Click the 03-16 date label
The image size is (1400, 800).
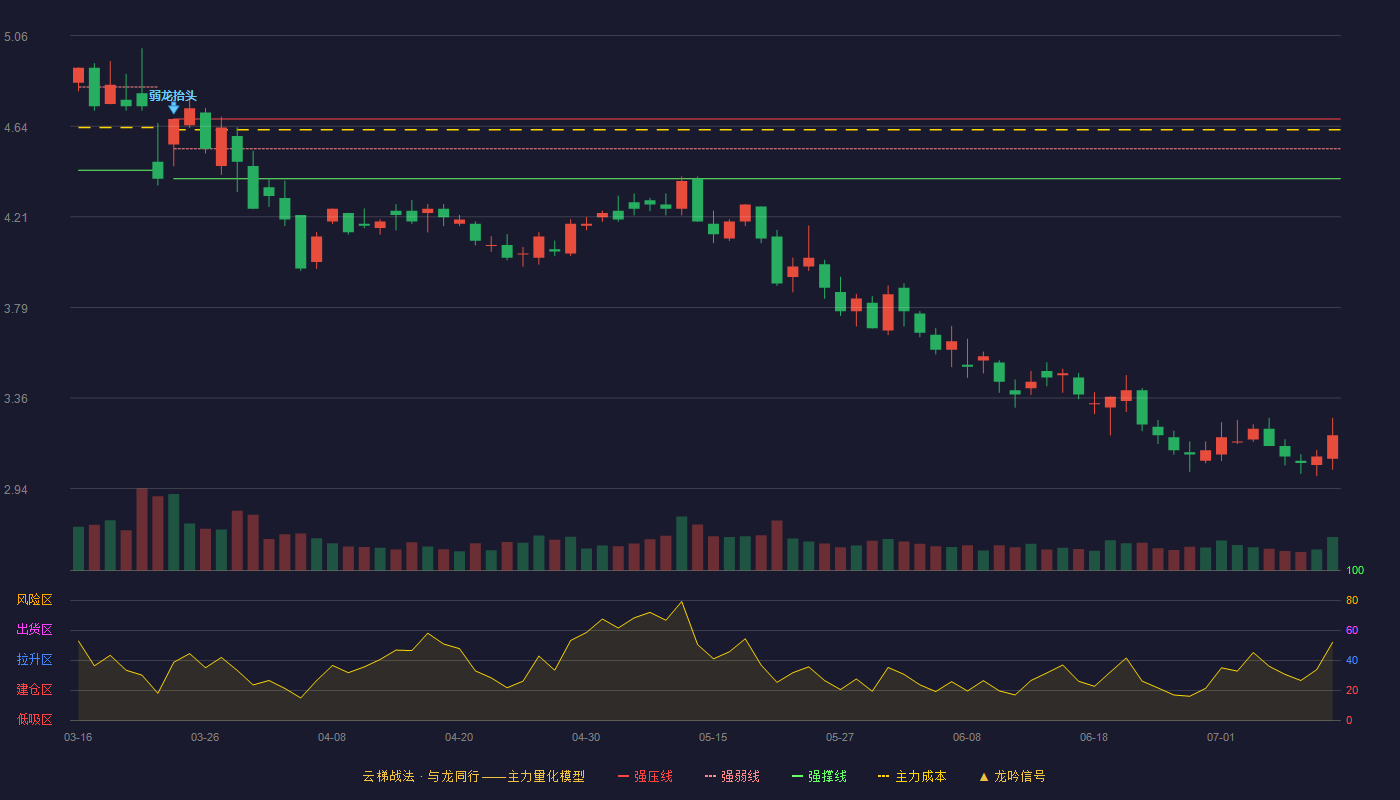click(78, 737)
